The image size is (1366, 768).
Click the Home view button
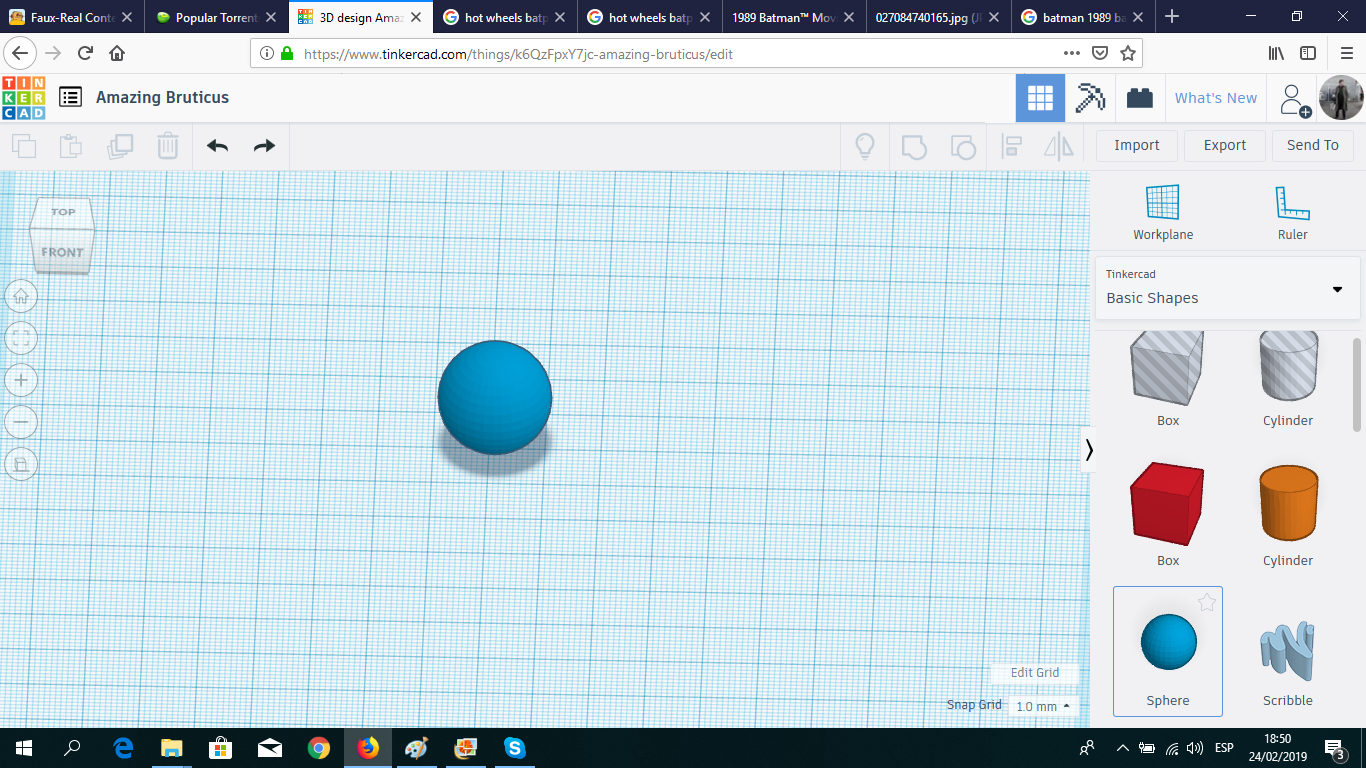[x=21, y=296]
